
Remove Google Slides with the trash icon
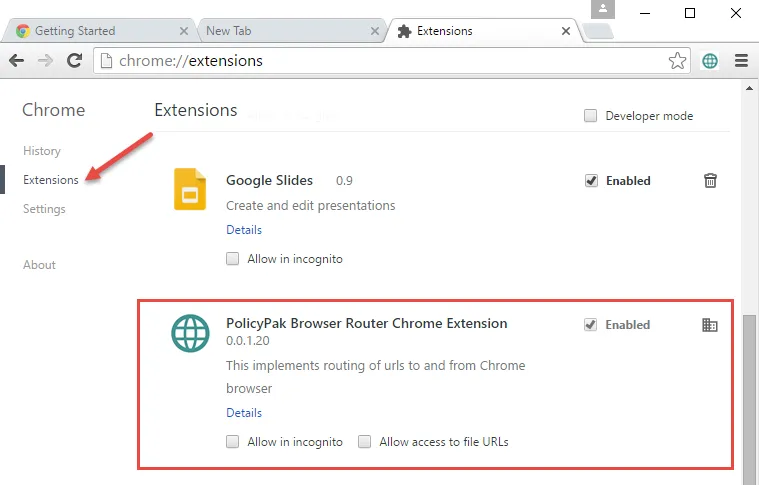coord(710,181)
